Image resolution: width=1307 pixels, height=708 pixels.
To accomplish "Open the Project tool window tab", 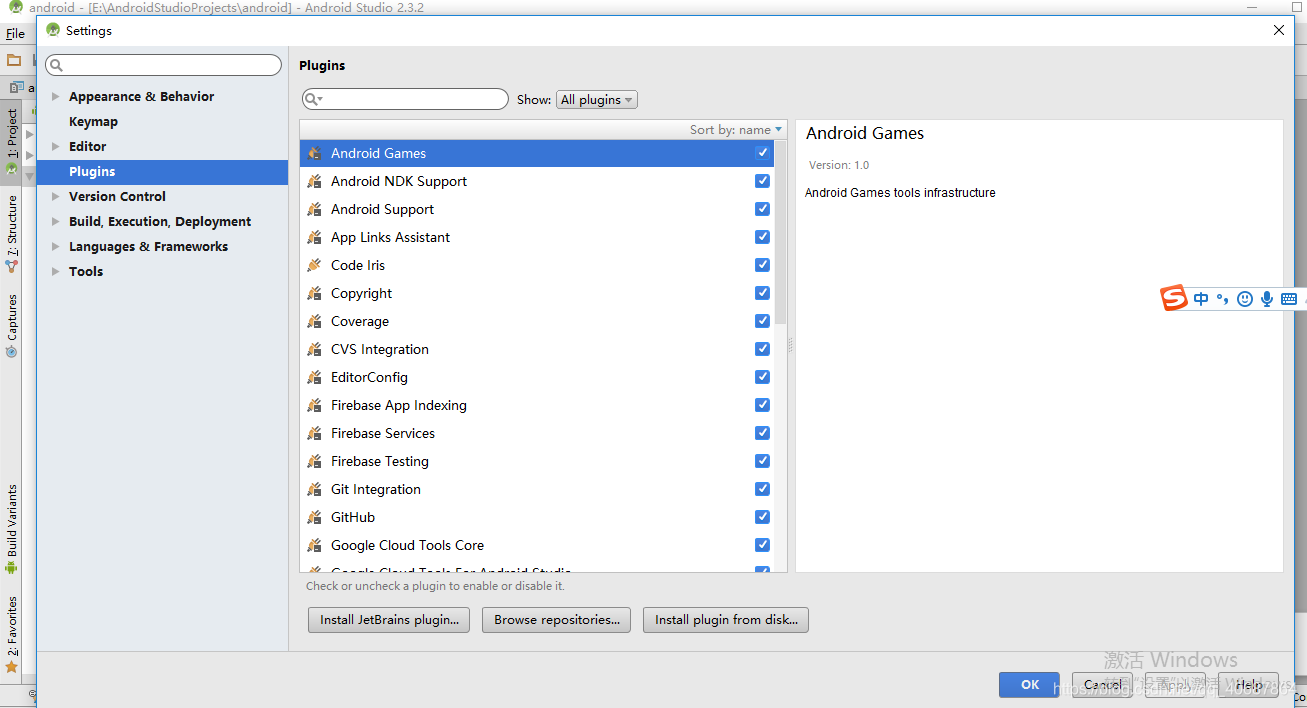I will click(x=12, y=141).
